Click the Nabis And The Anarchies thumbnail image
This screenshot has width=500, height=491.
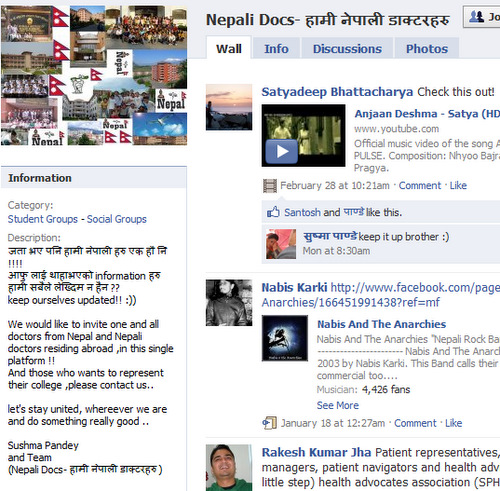pyautogui.click(x=285, y=338)
